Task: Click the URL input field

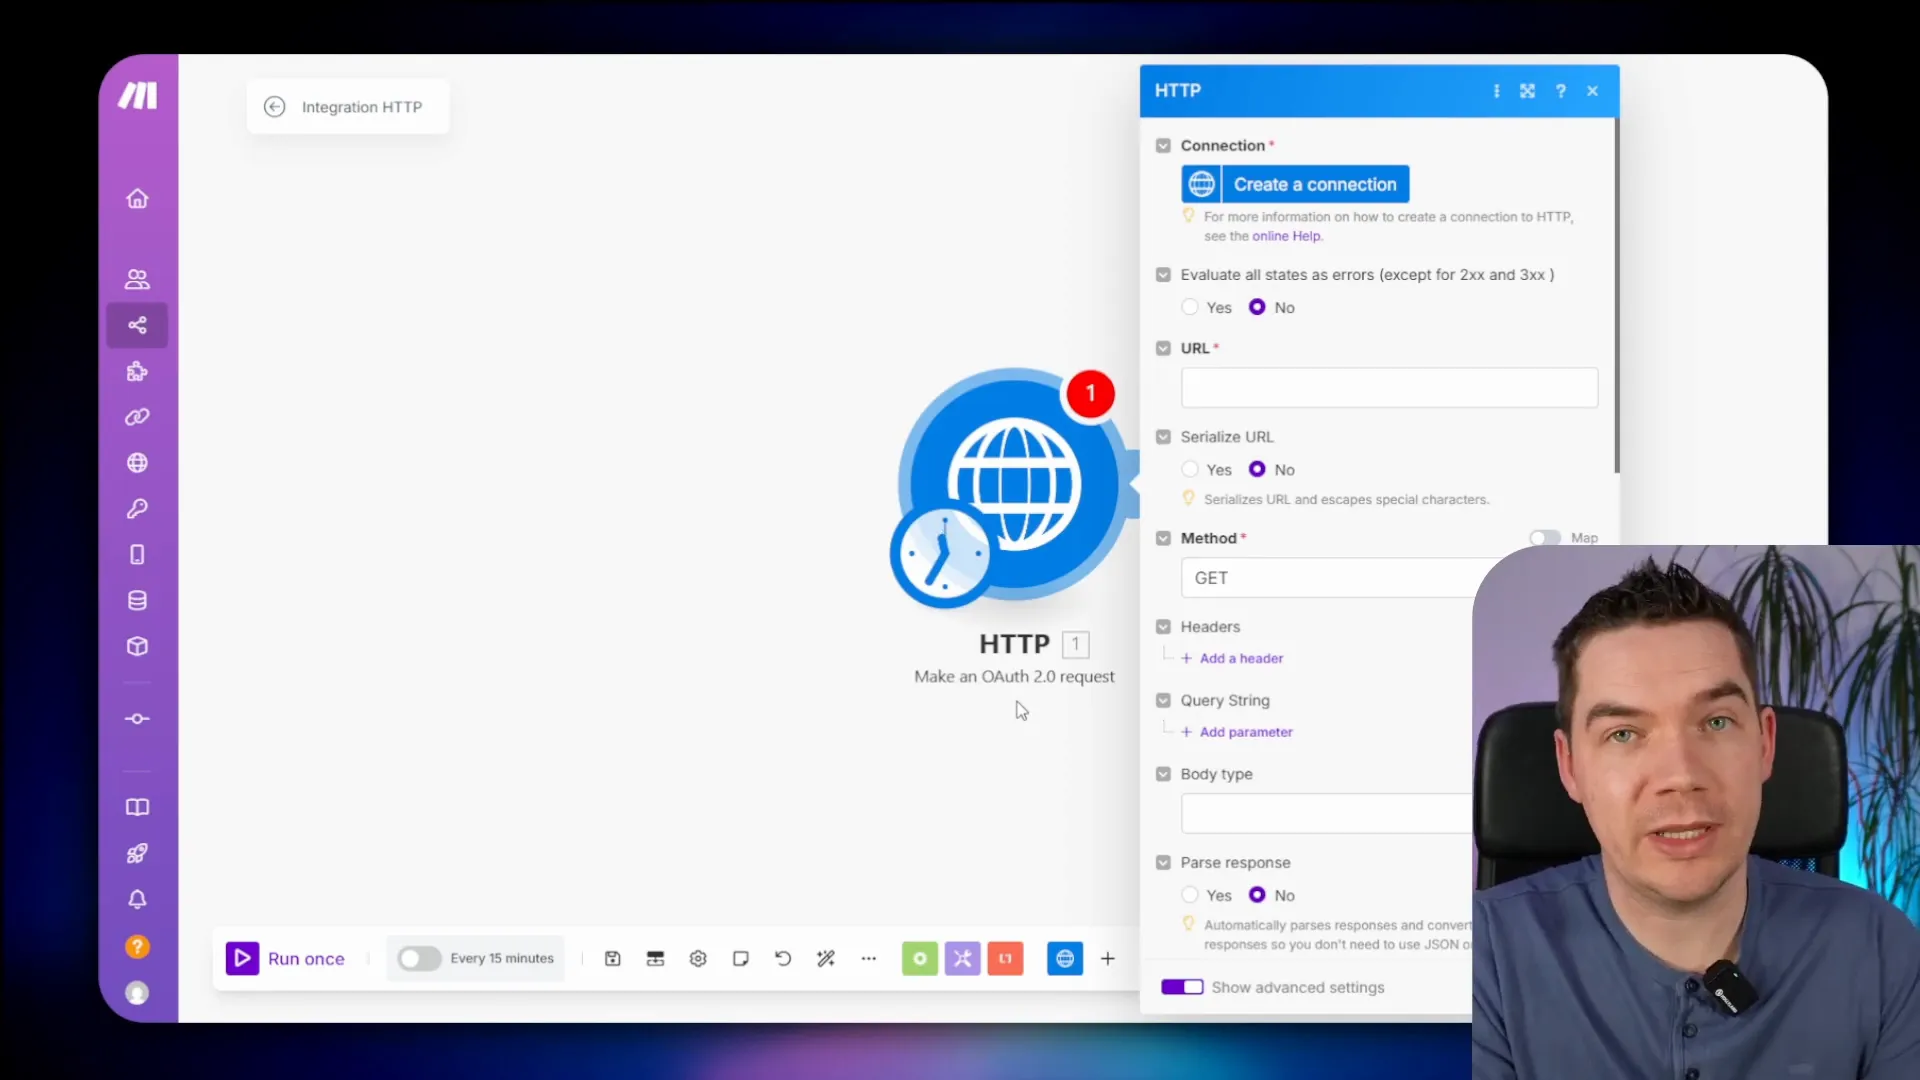Action: click(1389, 388)
